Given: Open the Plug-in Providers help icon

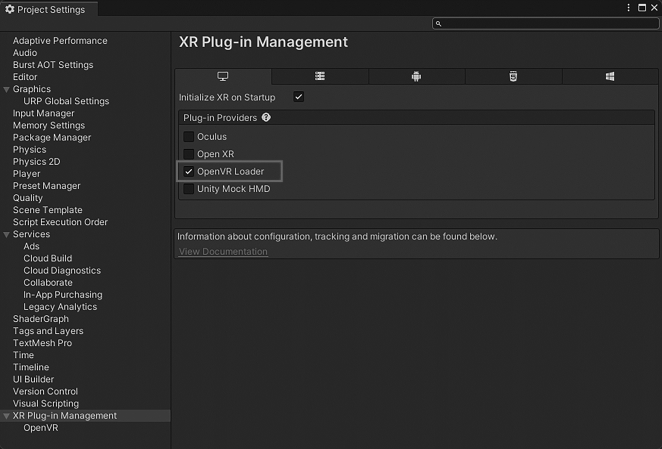Looking at the screenshot, I should [266, 117].
